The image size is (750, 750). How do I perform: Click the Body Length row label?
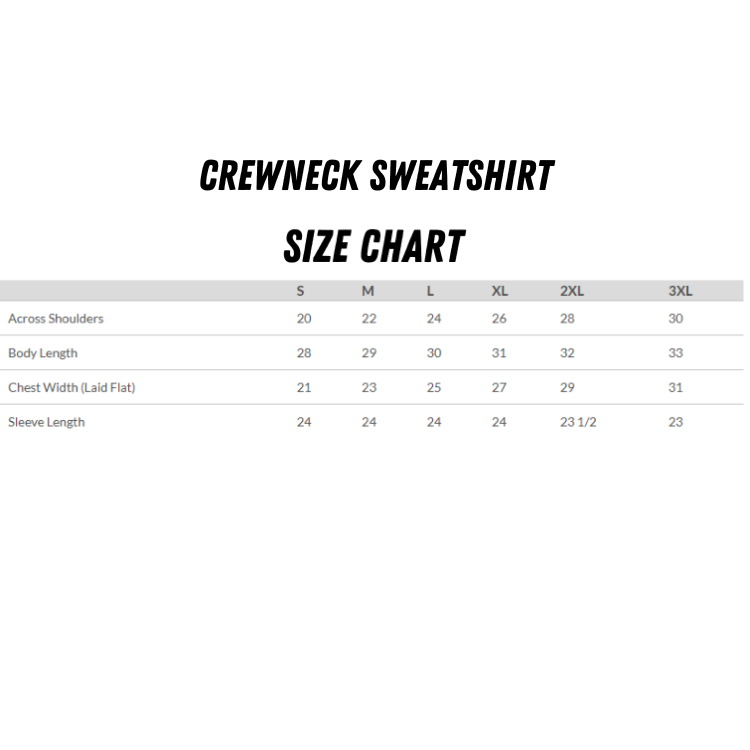tap(43, 353)
